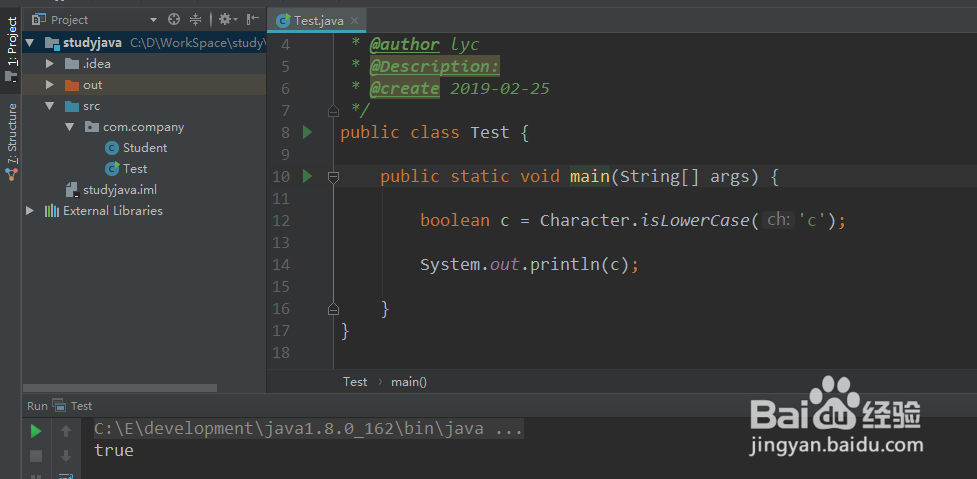
Task: Click the @author tag in comment
Action: [x=405, y=44]
